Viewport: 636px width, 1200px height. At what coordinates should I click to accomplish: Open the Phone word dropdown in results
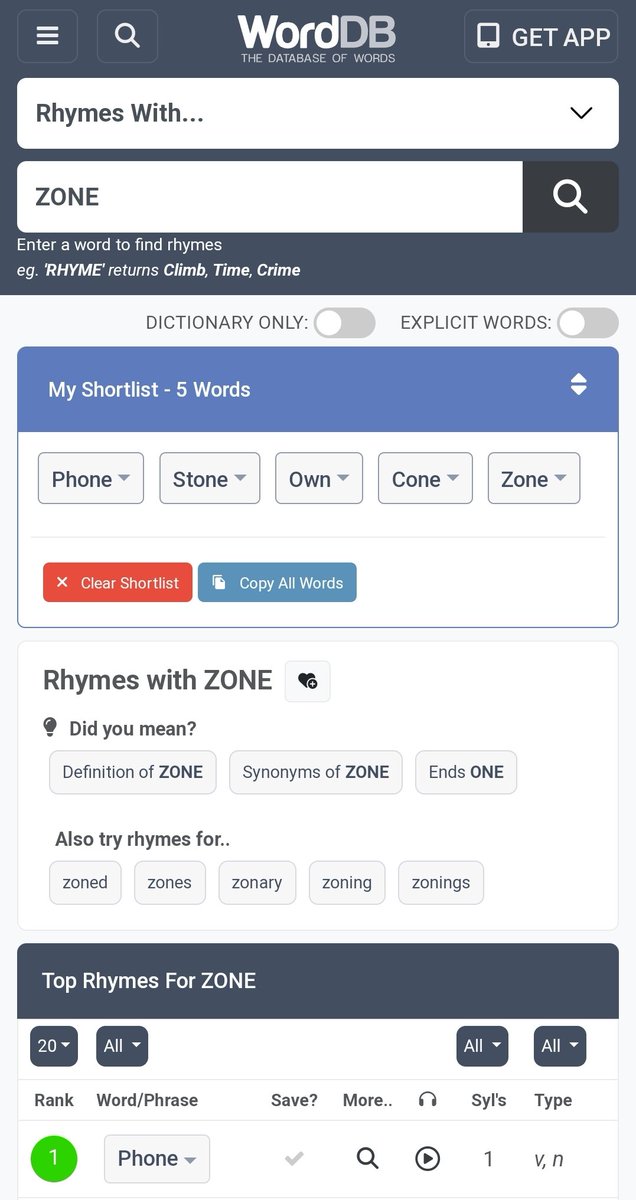(157, 1159)
